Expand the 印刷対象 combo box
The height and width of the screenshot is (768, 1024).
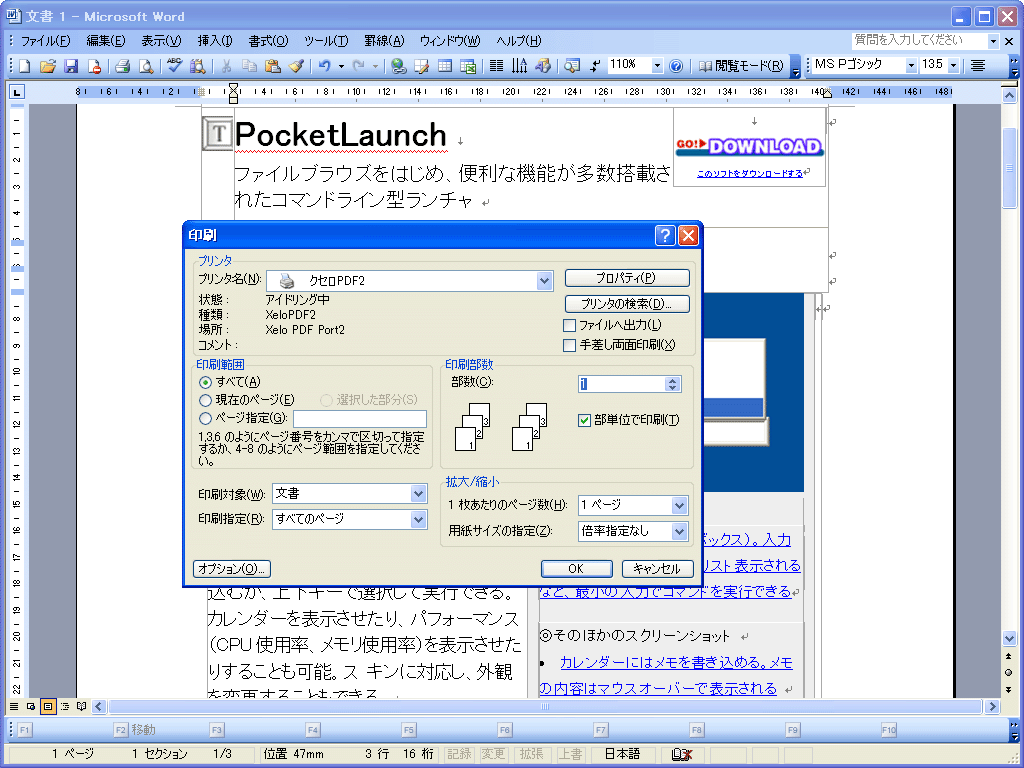pyautogui.click(x=418, y=494)
